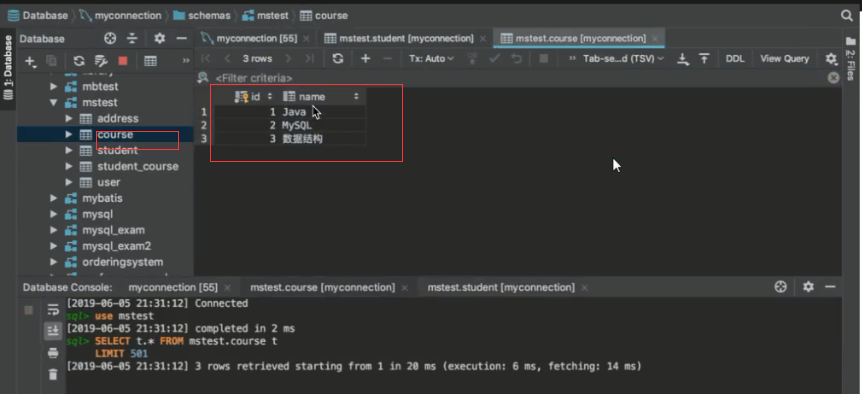Expand the user table node
862x394 pixels.
click(x=69, y=182)
